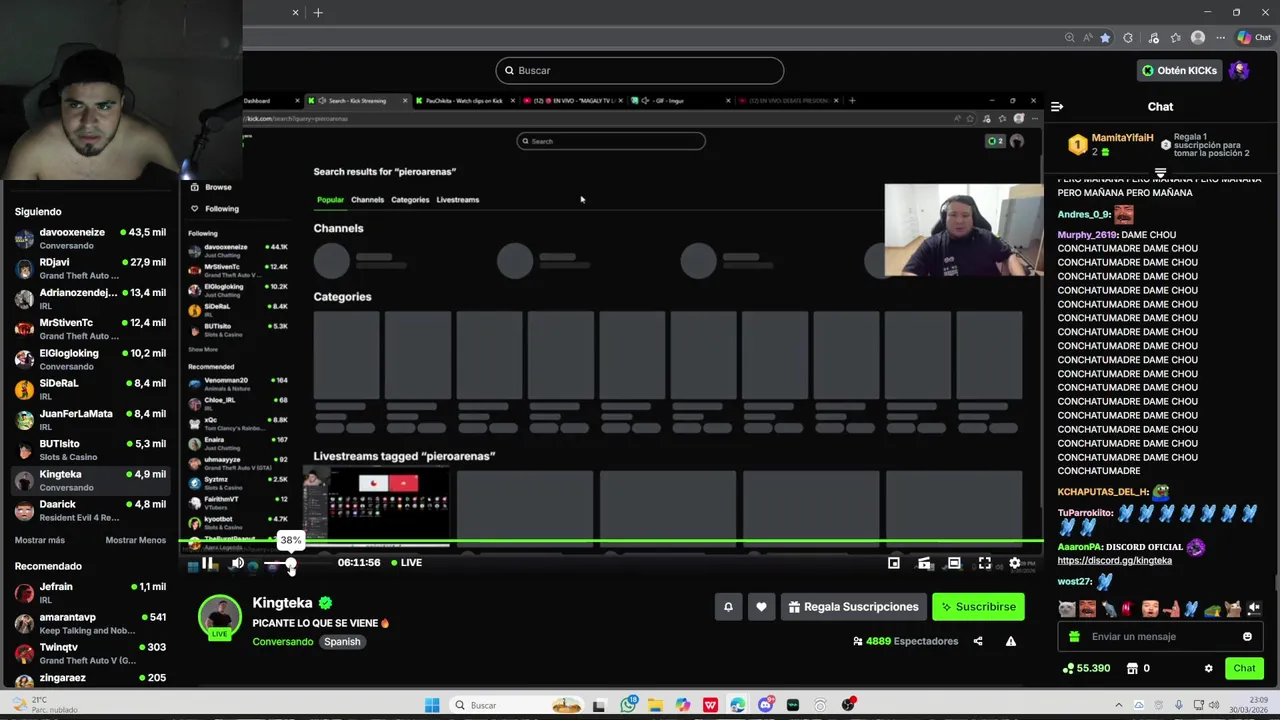
Task: Open read aloud icon in address bar
Action: tap(1087, 38)
